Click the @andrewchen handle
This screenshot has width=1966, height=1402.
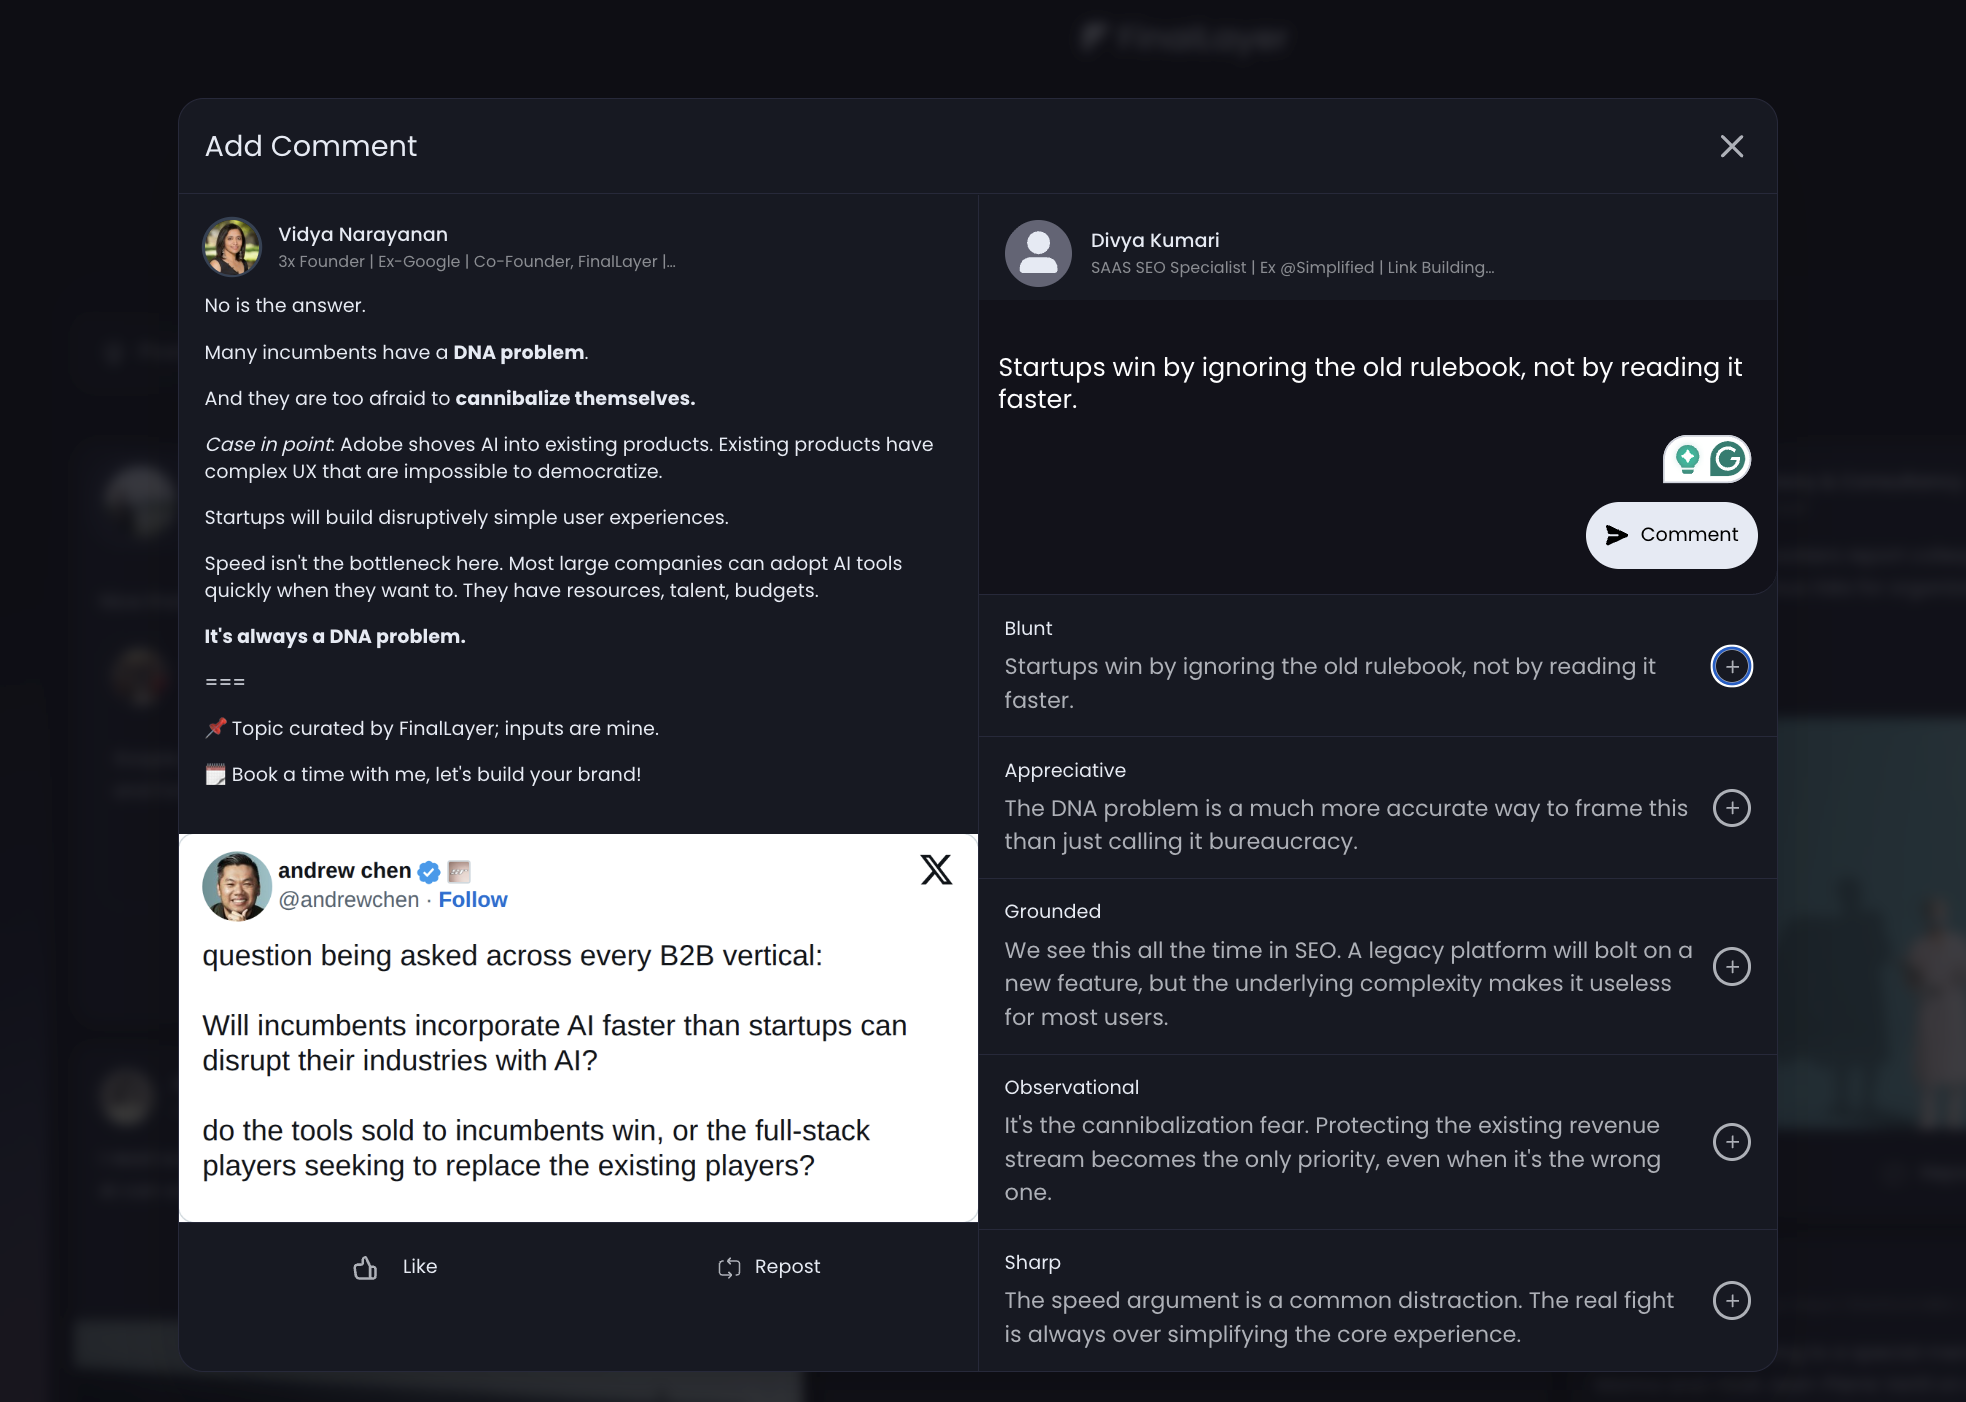[x=348, y=900]
